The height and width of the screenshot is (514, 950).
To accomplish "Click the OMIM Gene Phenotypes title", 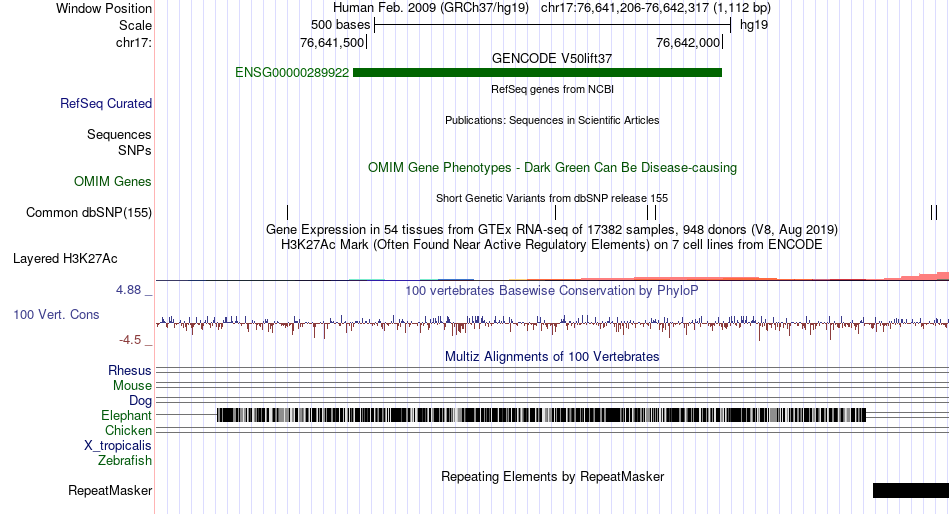I will point(552,168).
